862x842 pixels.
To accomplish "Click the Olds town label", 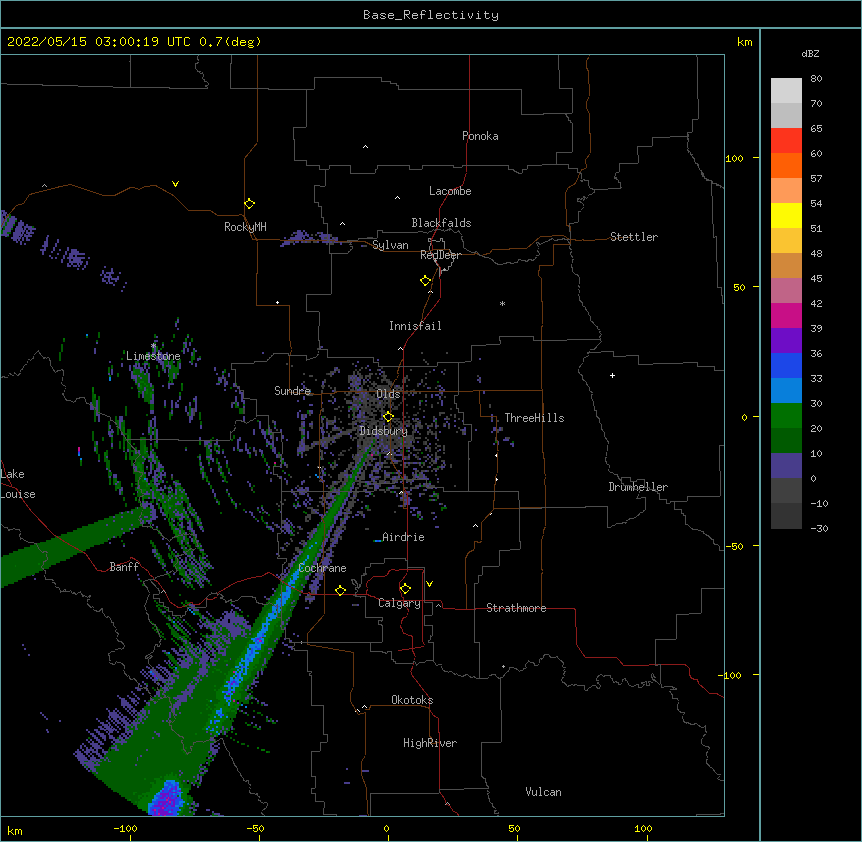I will pyautogui.click(x=388, y=394).
